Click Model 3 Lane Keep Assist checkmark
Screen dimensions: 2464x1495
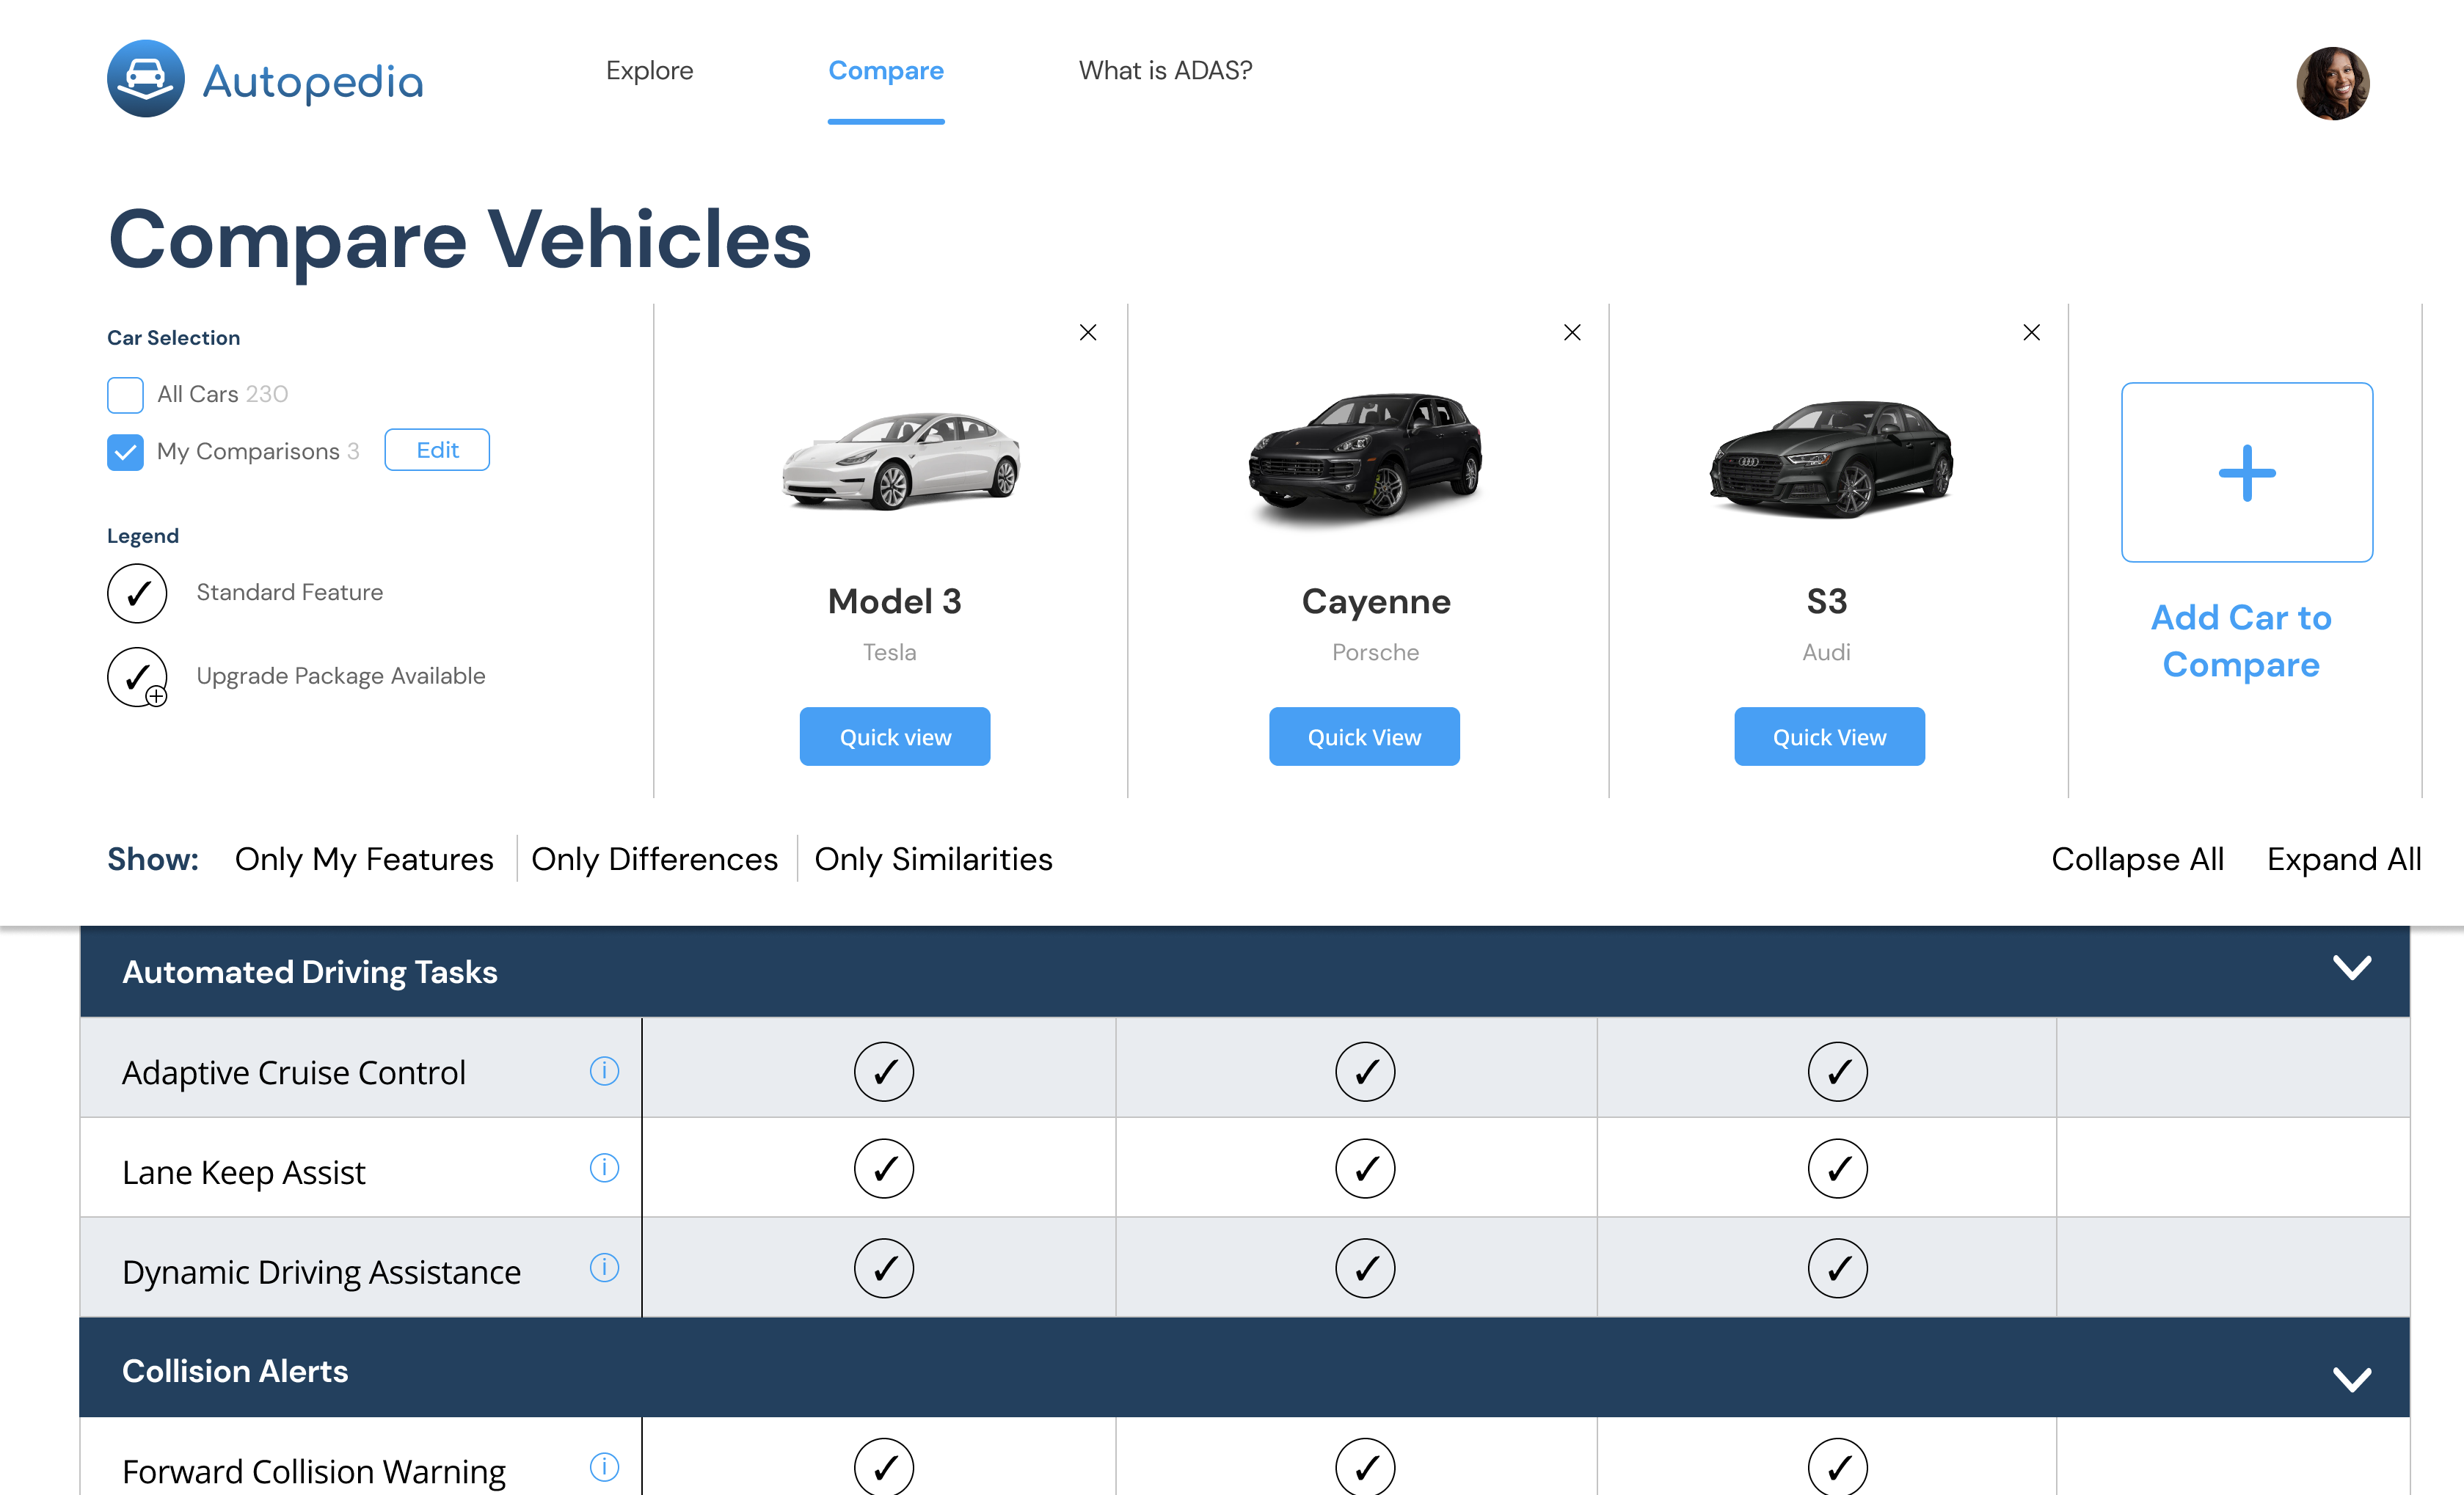tap(884, 1168)
